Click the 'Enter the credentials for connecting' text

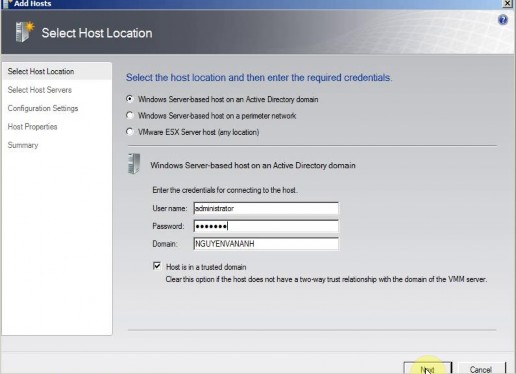coord(225,190)
